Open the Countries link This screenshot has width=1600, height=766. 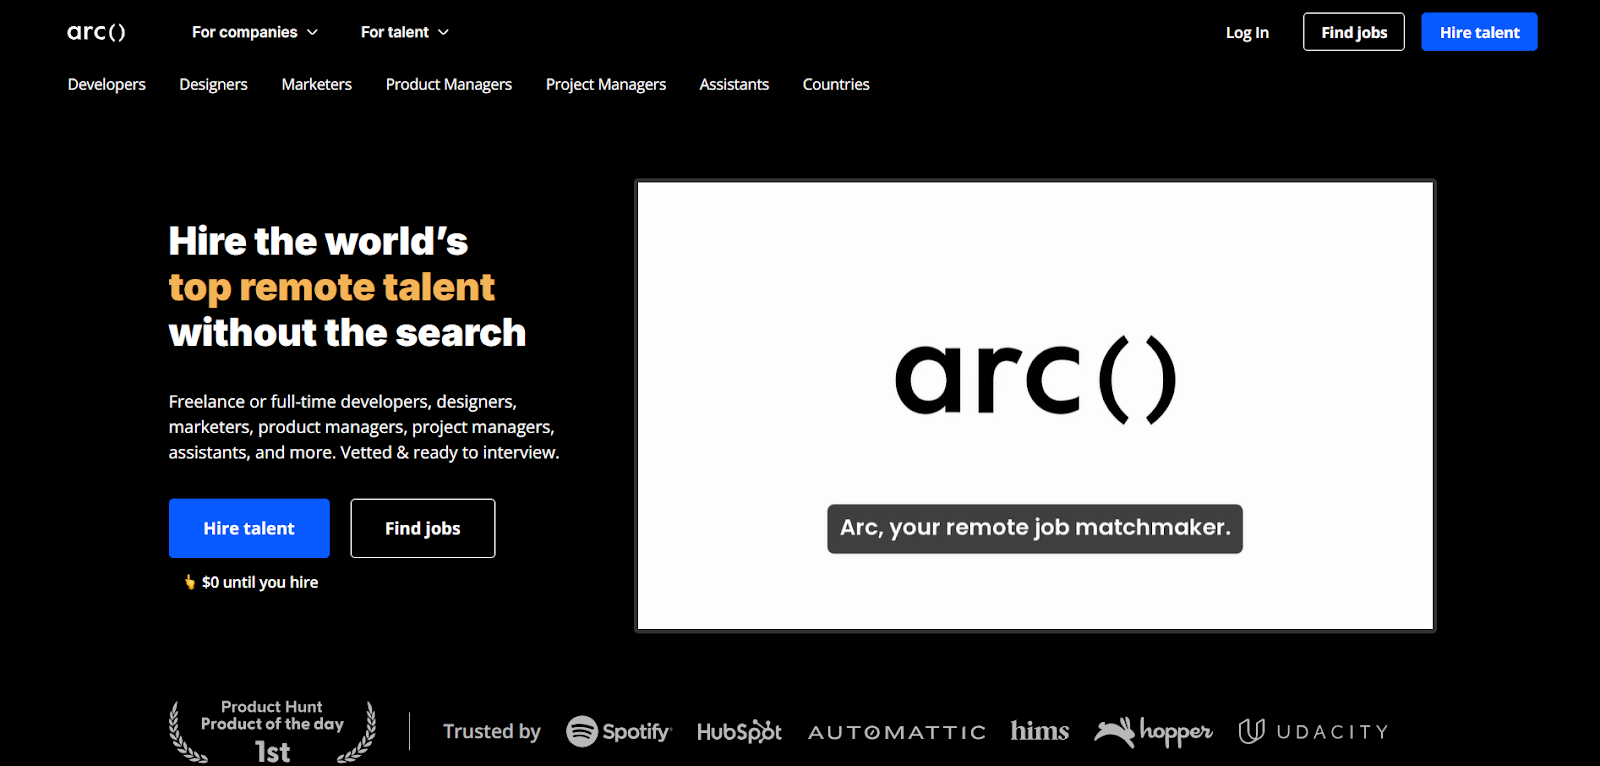[x=836, y=84]
